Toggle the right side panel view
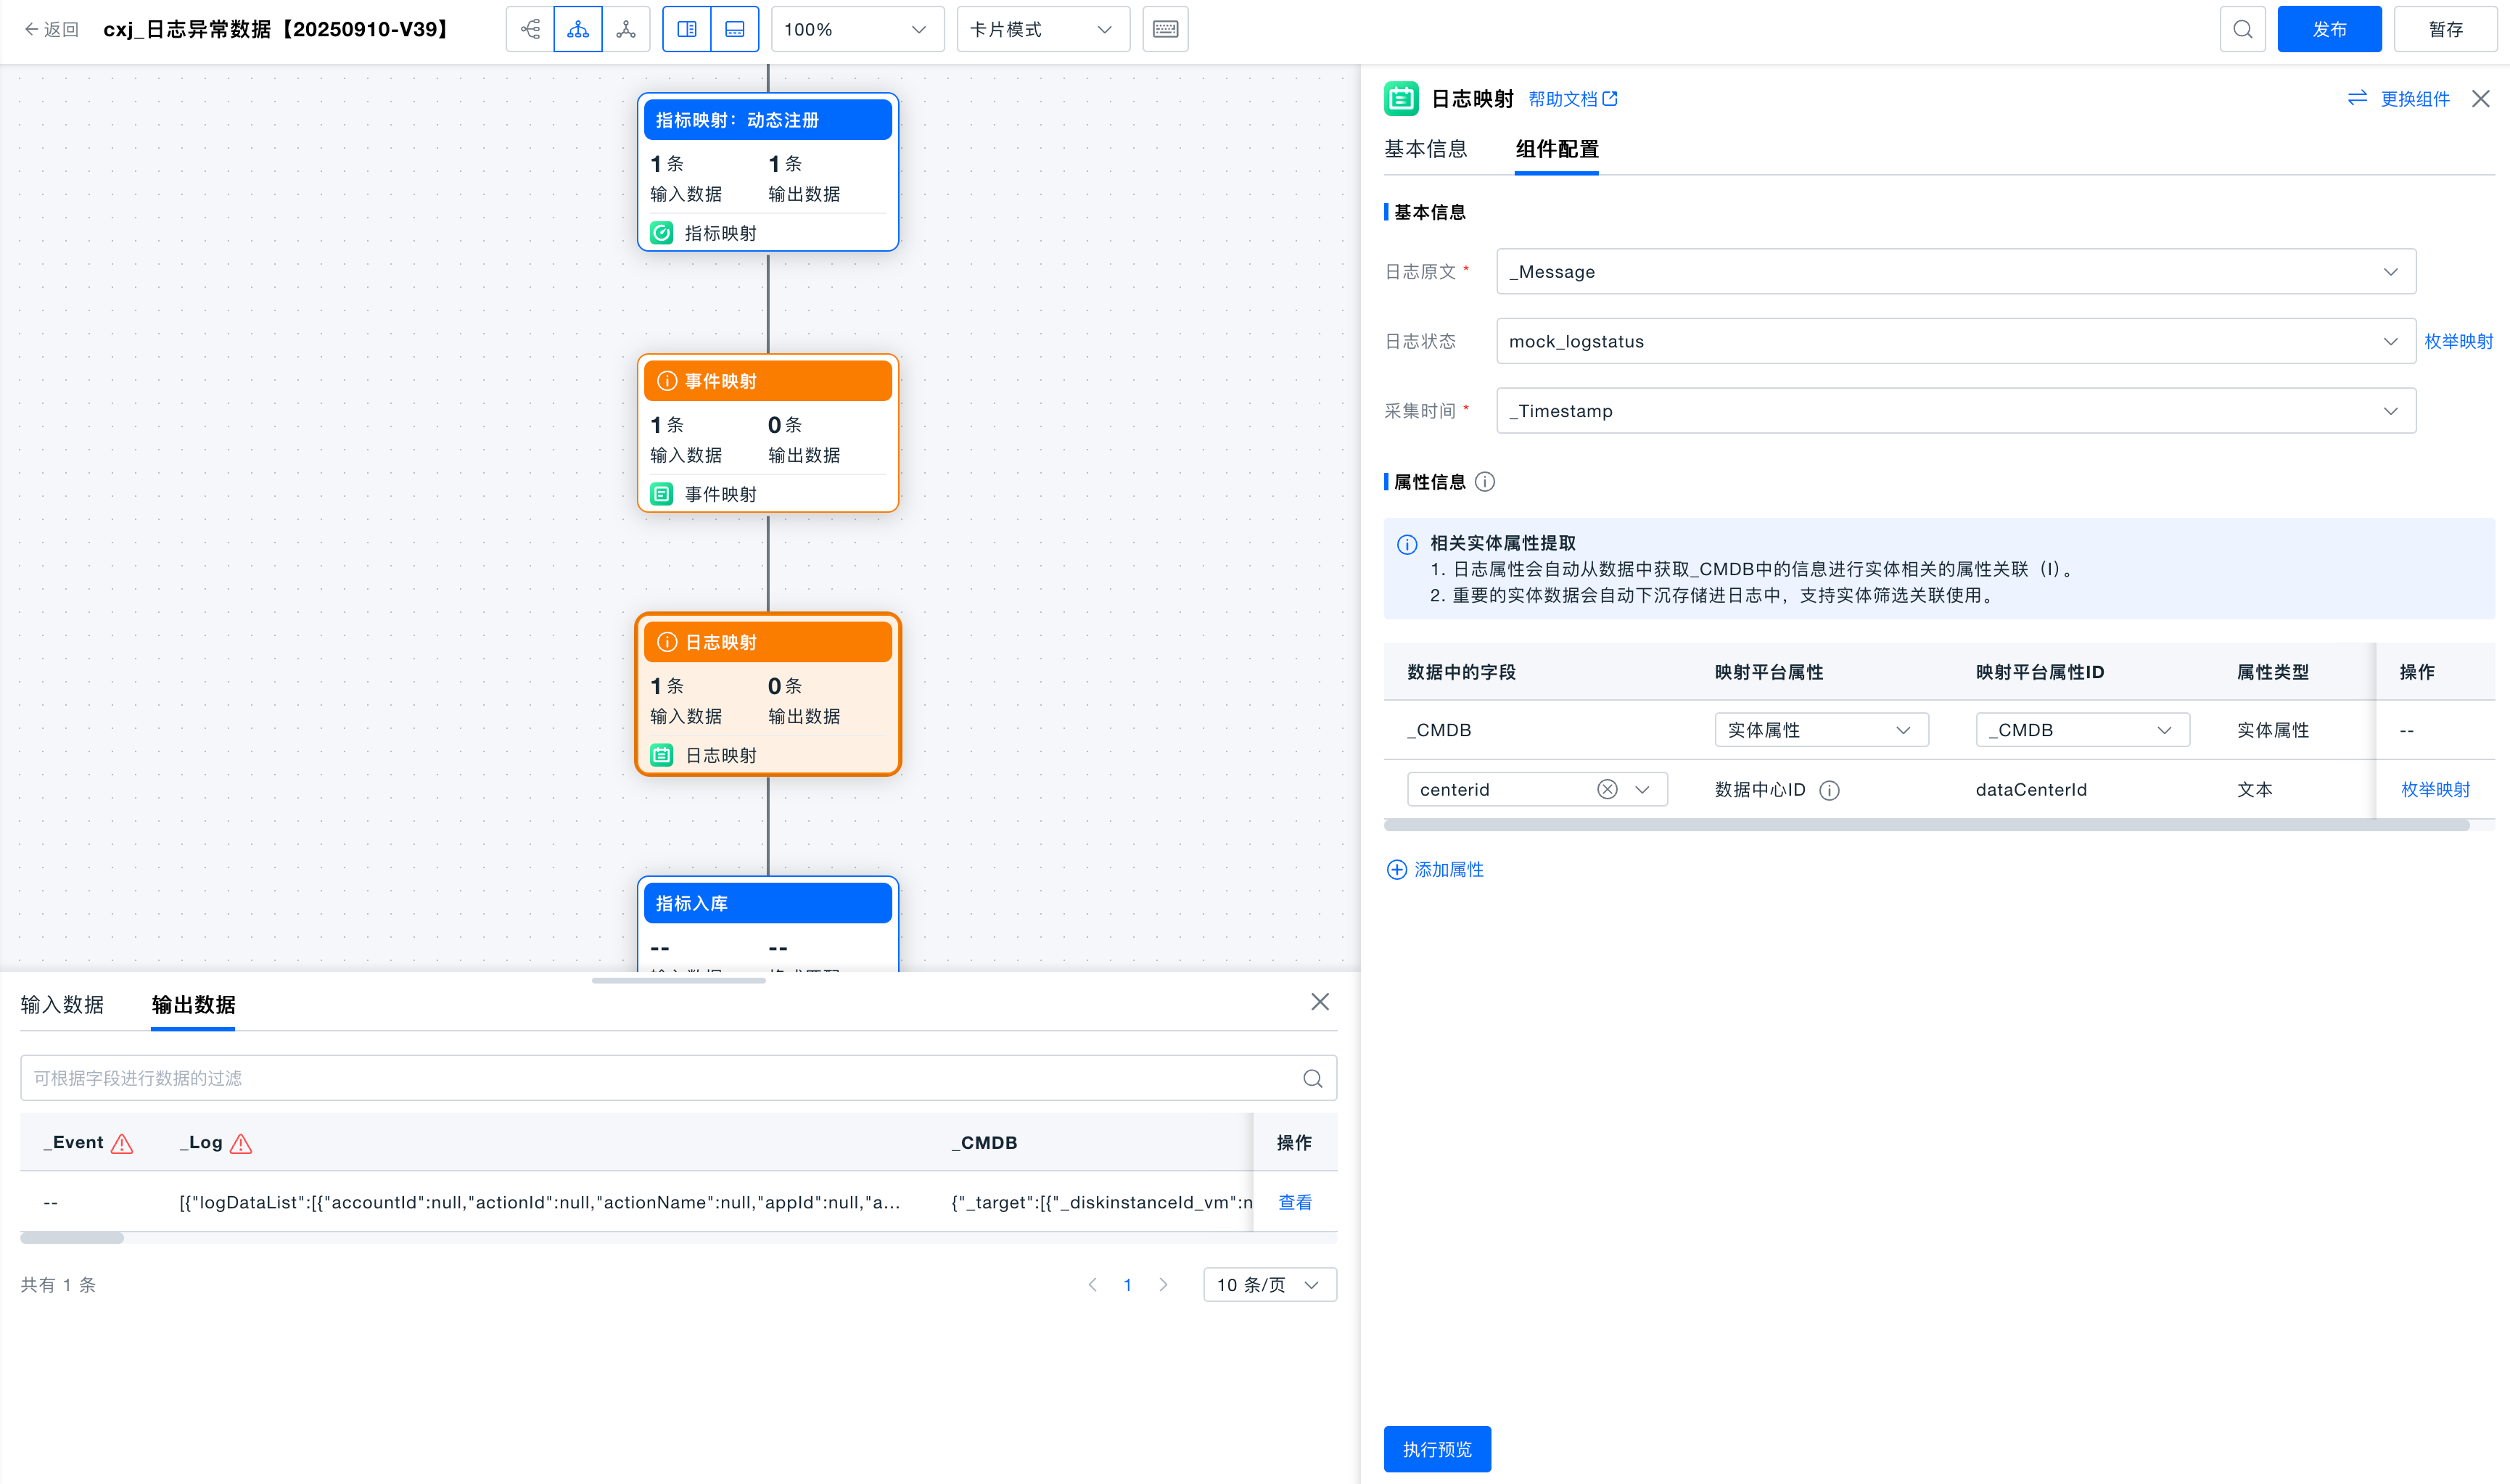The height and width of the screenshot is (1484, 2510). (687, 29)
